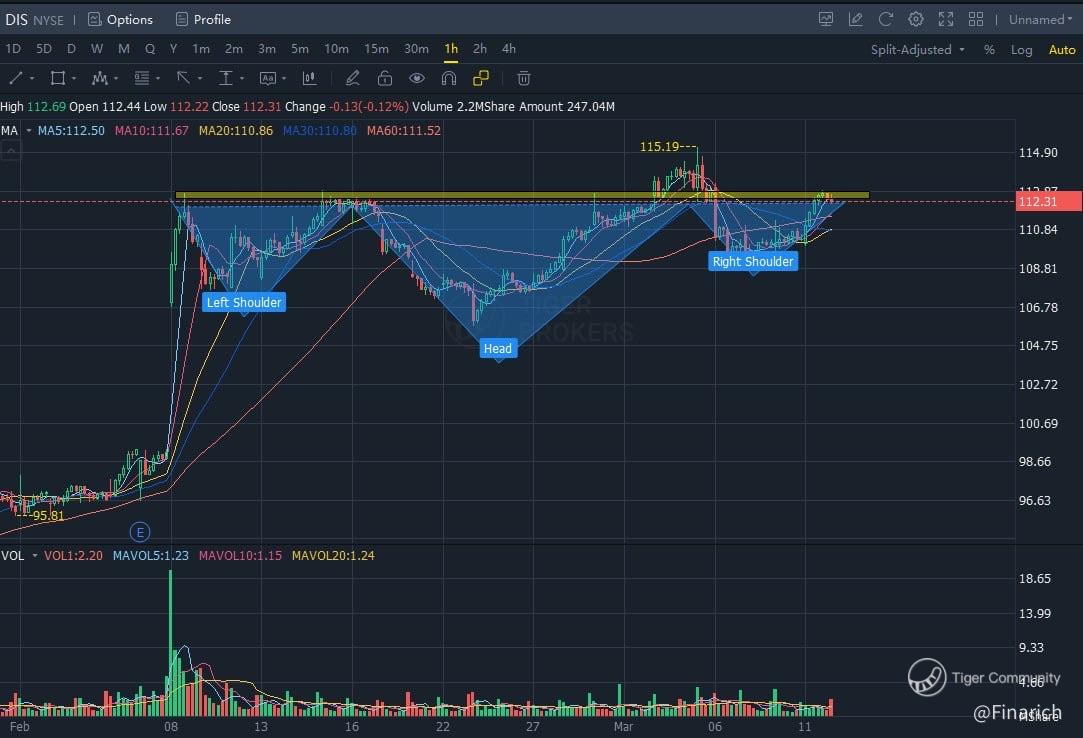The height and width of the screenshot is (738, 1083).
Task: Select the 1h timeframe tab
Action: click(x=451, y=49)
